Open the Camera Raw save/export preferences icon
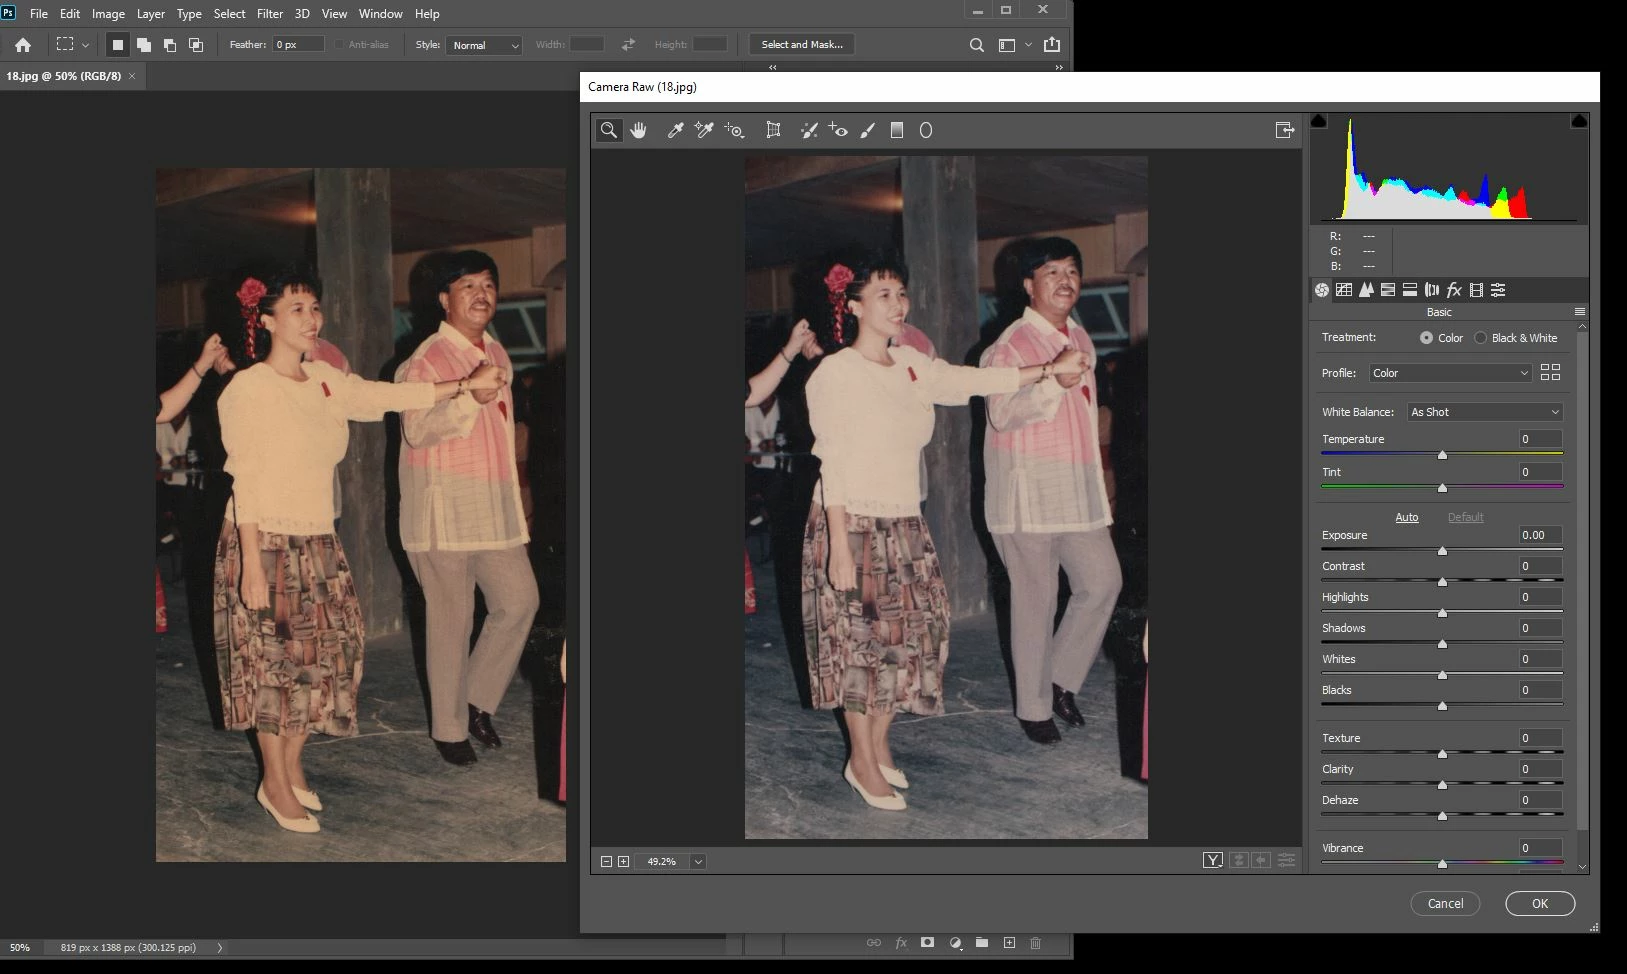The image size is (1627, 974). tap(1285, 130)
